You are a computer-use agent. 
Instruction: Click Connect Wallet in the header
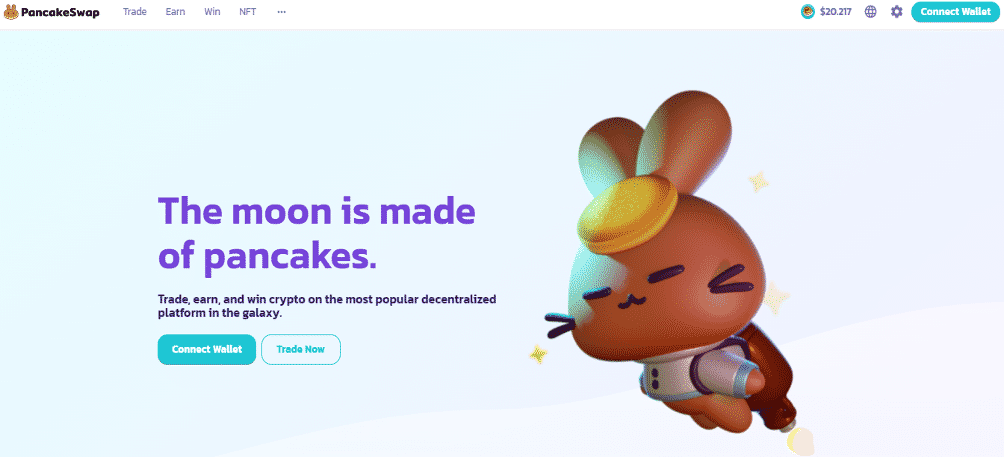click(955, 12)
